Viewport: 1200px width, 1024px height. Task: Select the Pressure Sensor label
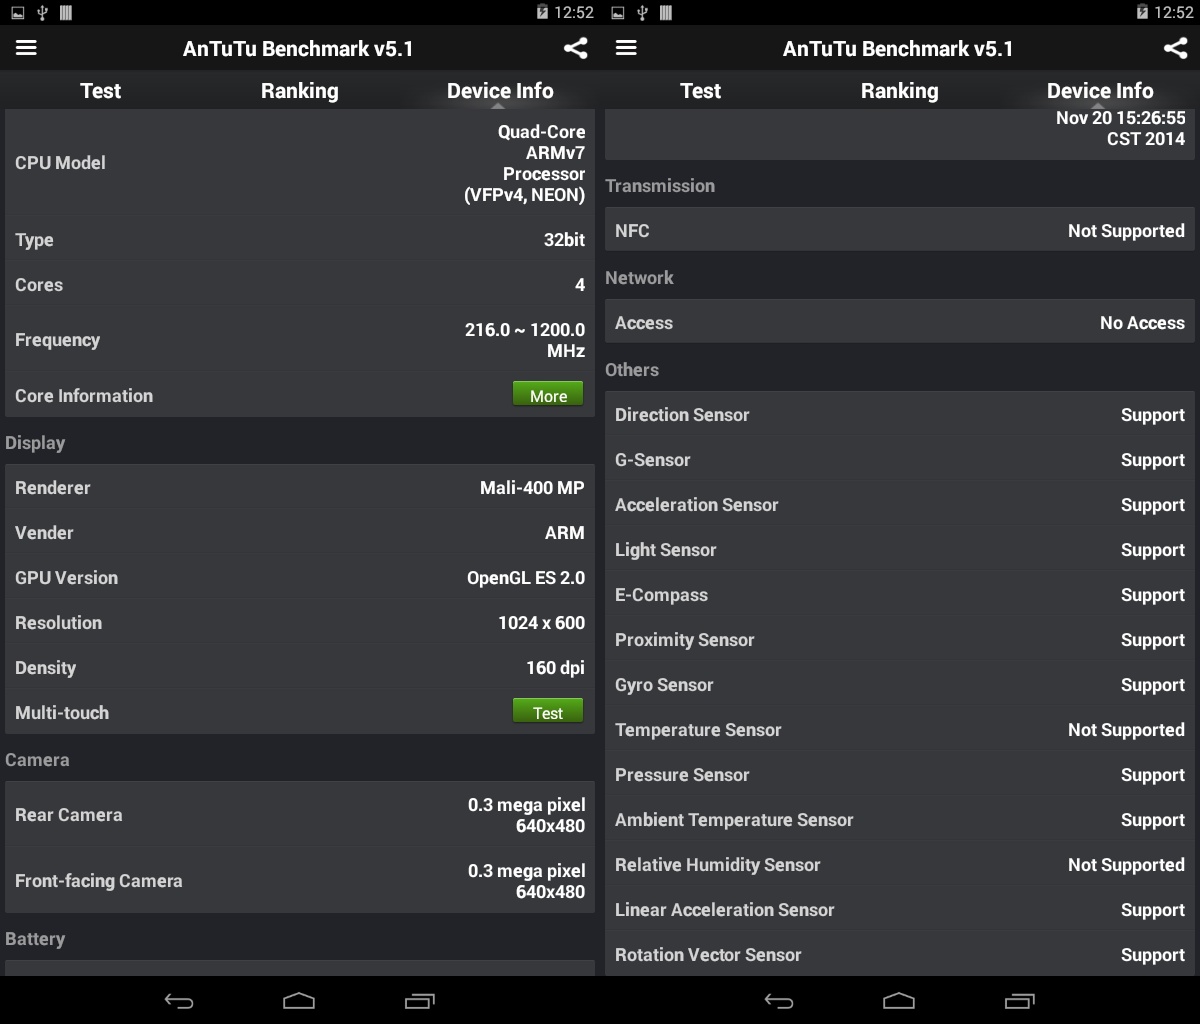pyautogui.click(x=682, y=775)
